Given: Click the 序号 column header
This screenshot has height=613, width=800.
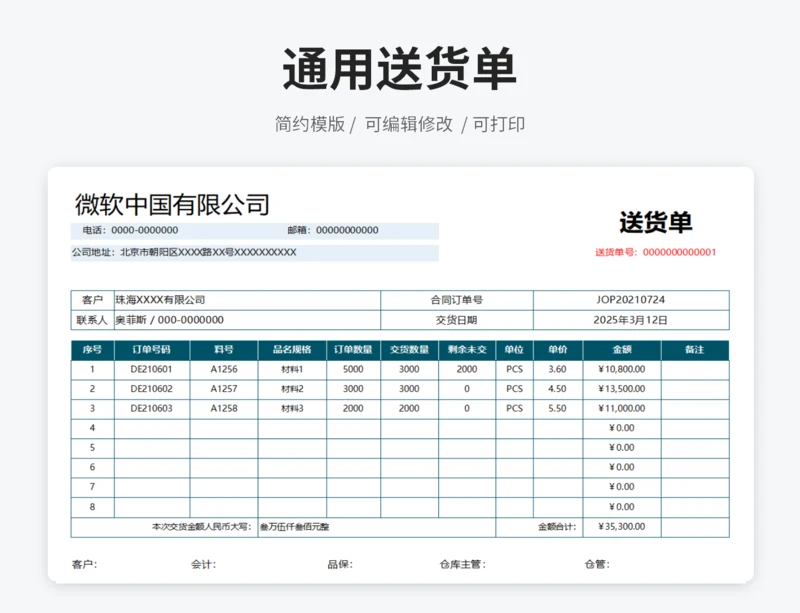Looking at the screenshot, I should 92,350.
